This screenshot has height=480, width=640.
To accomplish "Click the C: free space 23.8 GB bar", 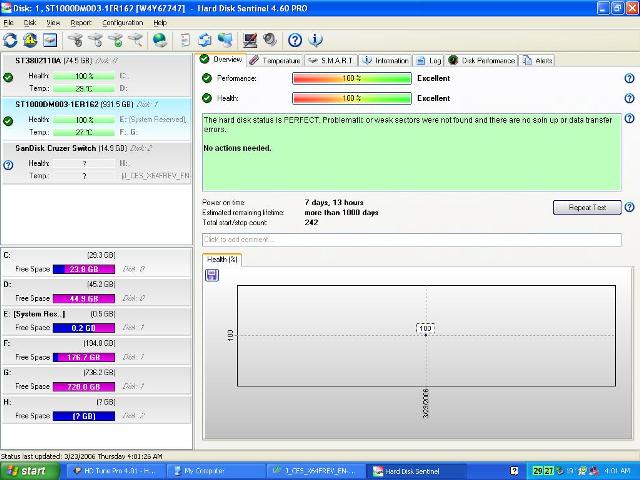I will pos(84,269).
